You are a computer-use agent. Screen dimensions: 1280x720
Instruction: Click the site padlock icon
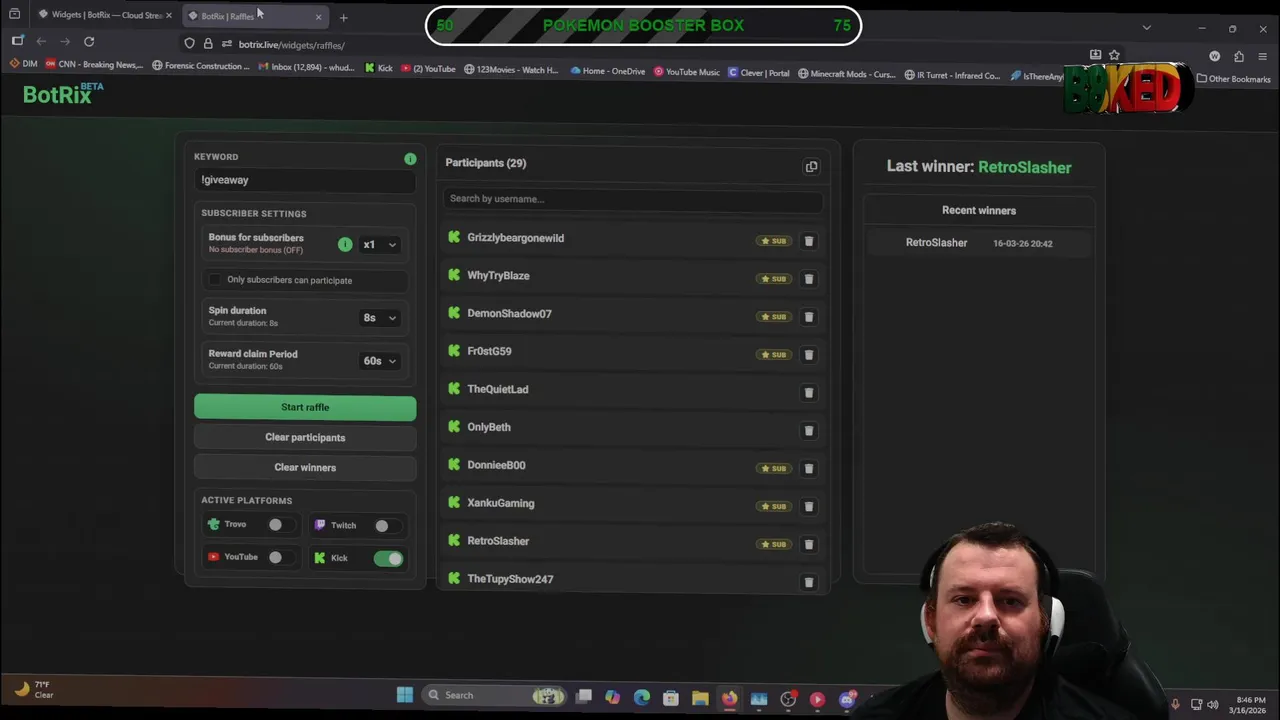coord(208,44)
